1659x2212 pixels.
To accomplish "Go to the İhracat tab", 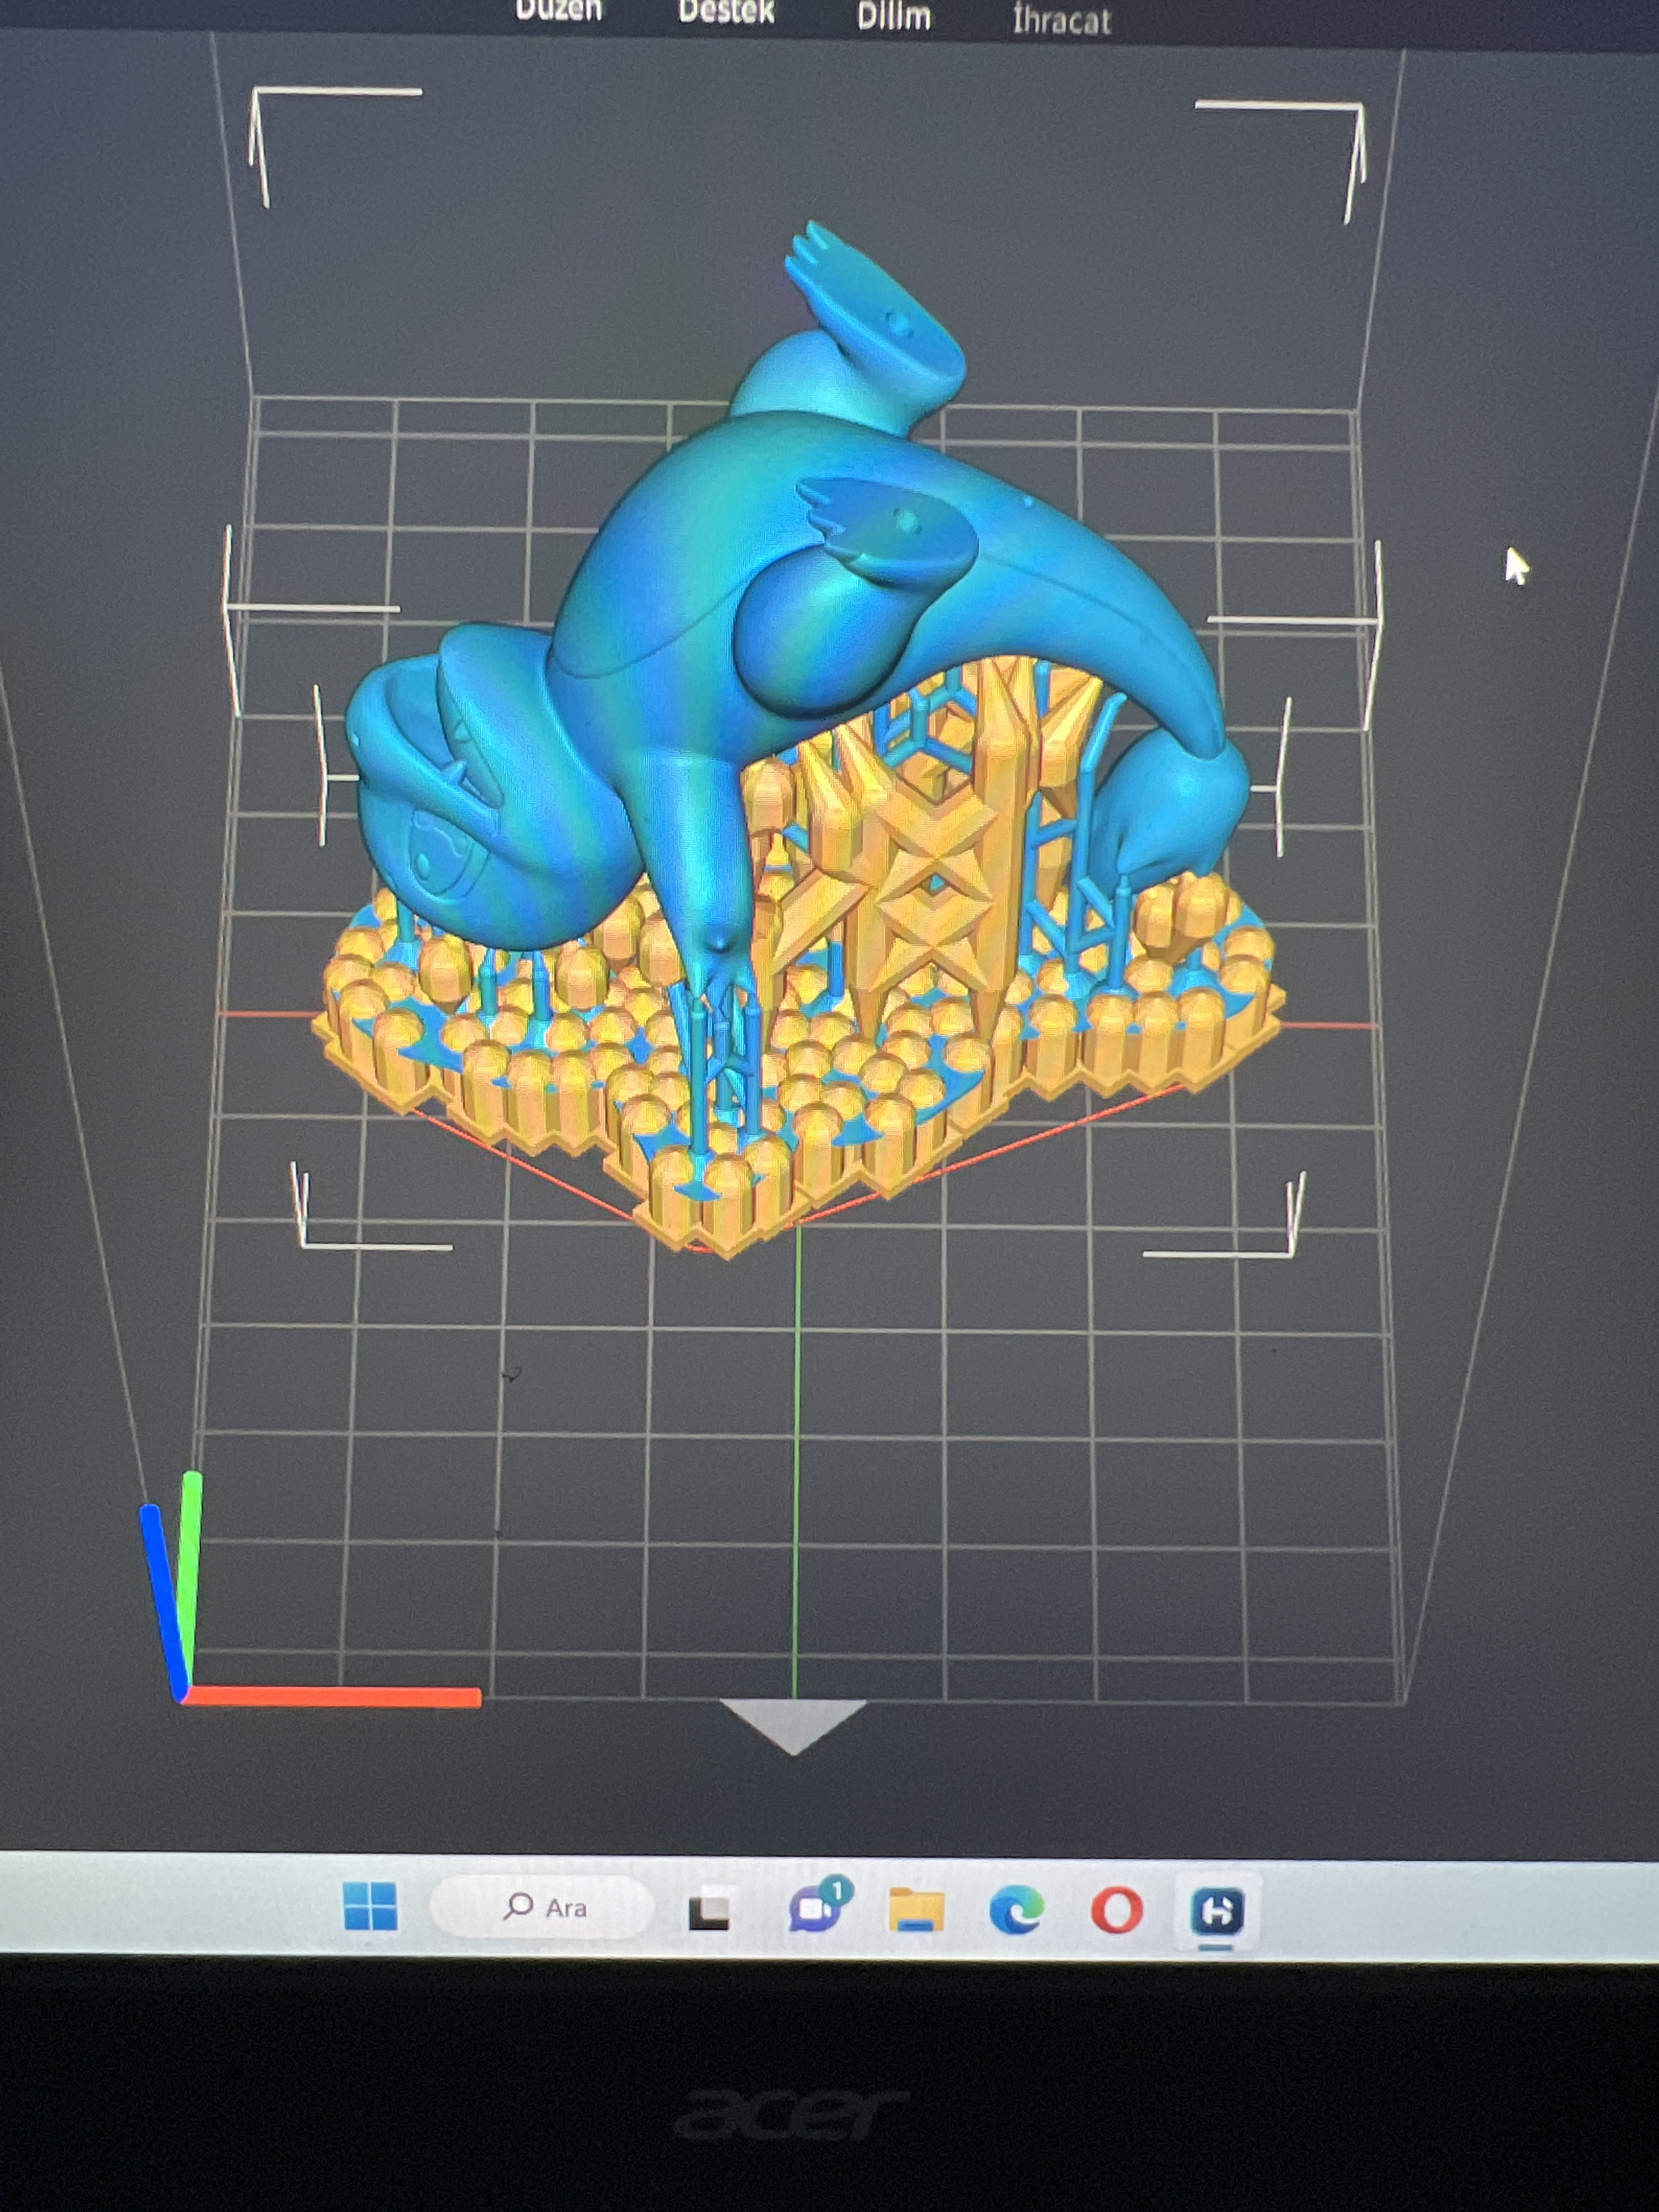I will (1061, 20).
